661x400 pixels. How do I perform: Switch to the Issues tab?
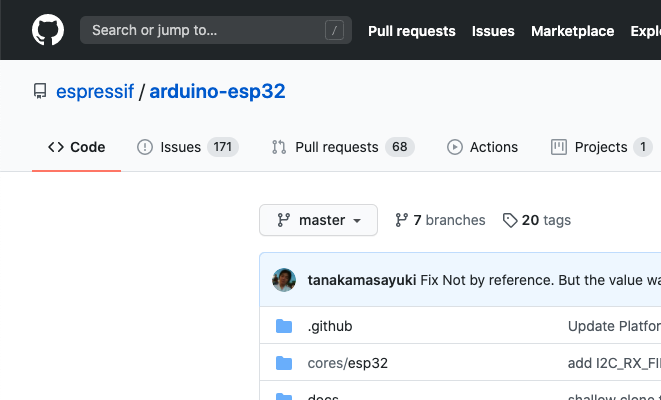(188, 147)
